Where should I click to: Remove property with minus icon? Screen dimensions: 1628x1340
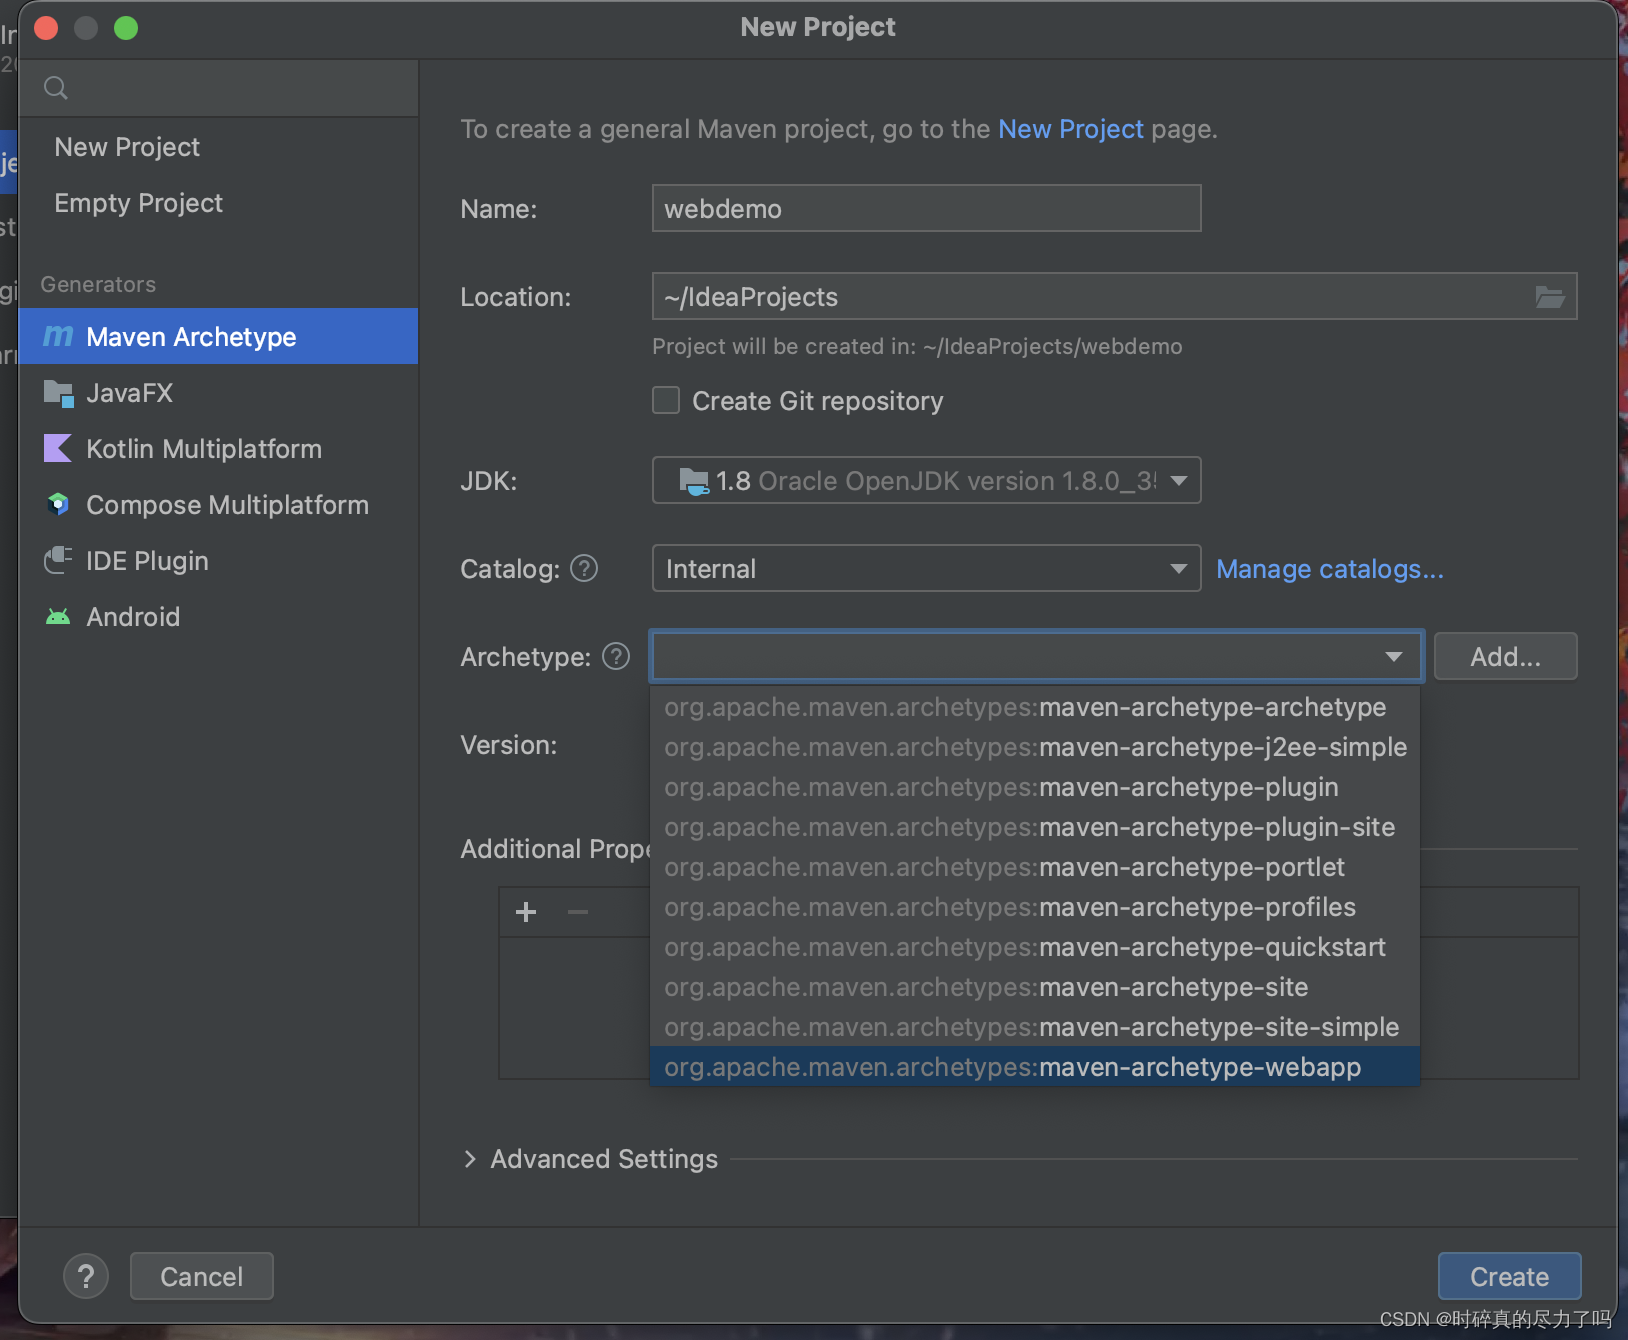(x=578, y=912)
